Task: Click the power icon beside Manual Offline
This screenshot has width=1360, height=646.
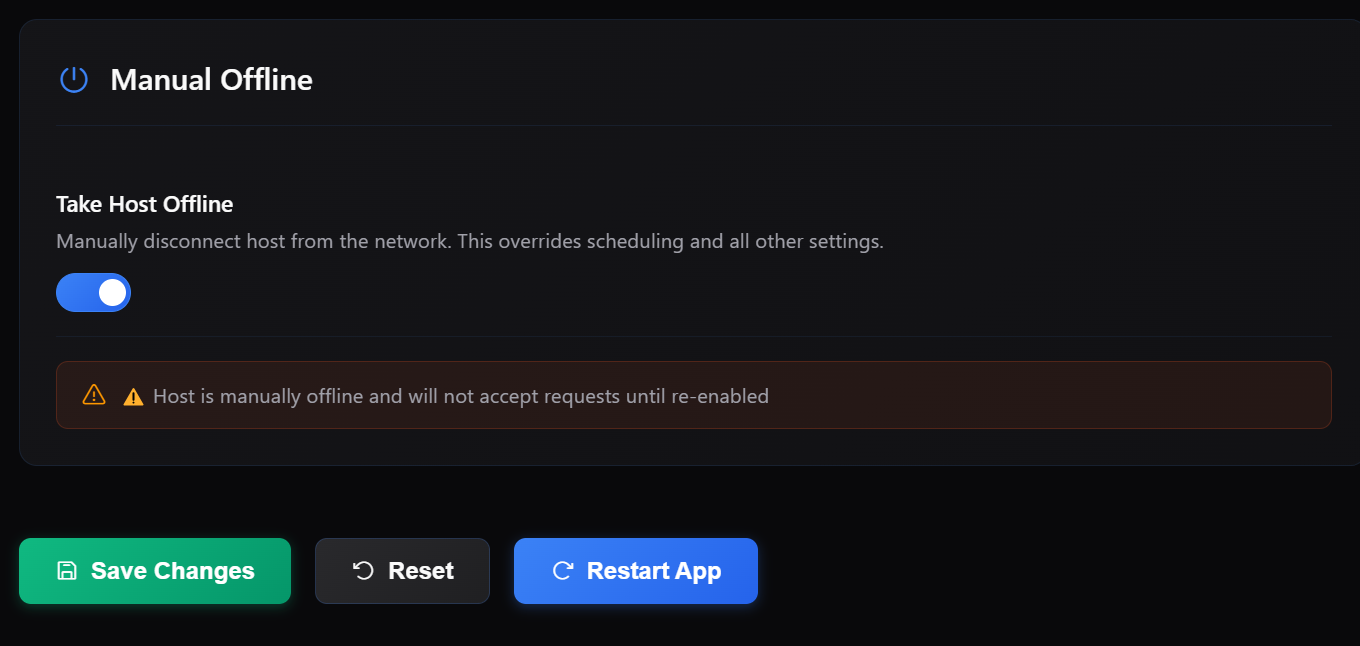Action: (73, 79)
